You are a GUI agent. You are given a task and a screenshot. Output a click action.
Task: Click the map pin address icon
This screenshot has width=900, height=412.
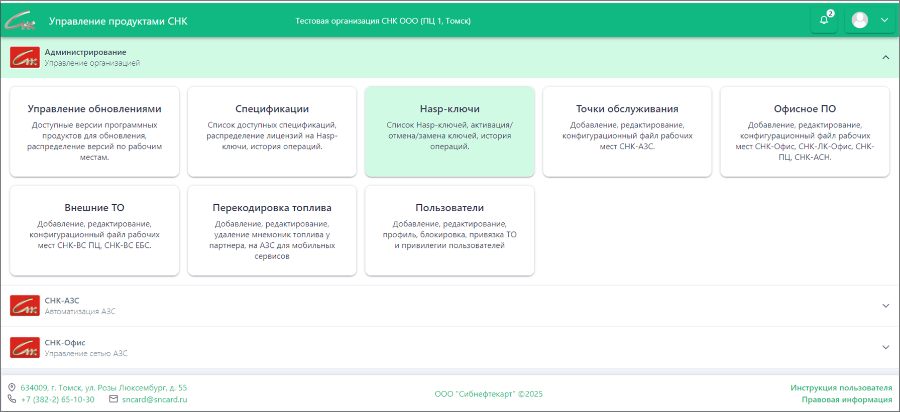[11, 387]
